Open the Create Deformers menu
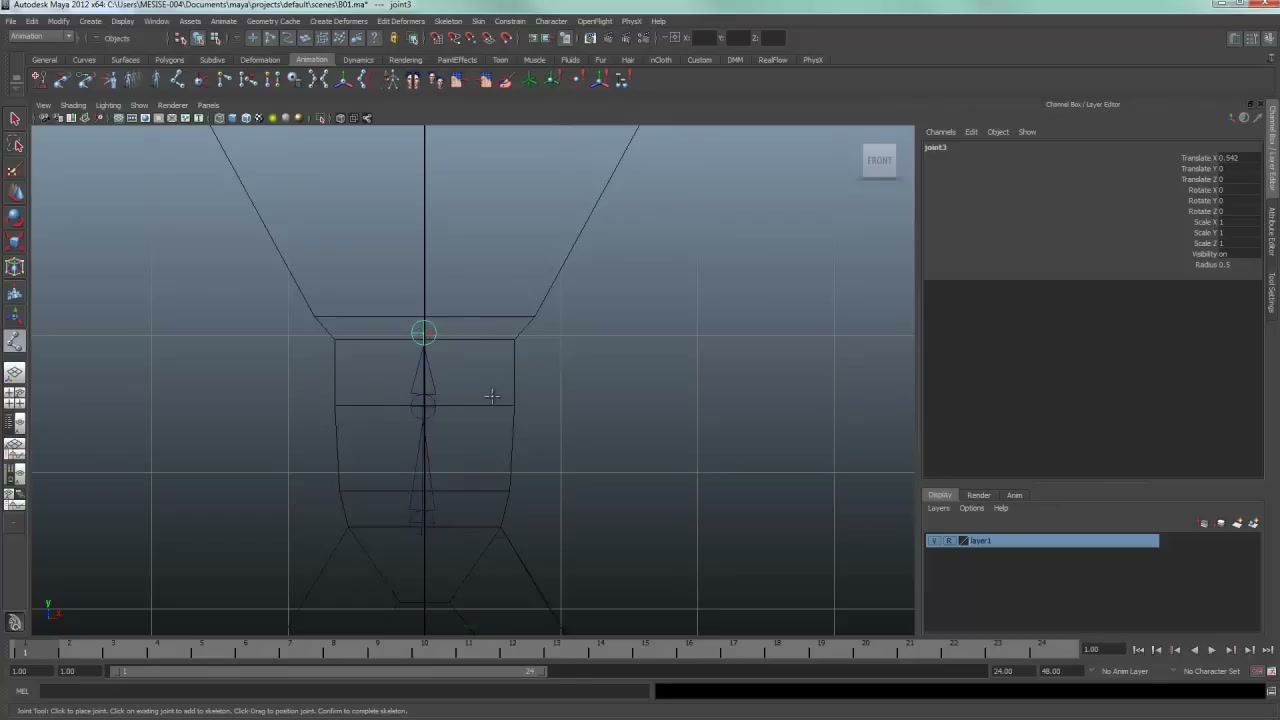This screenshot has width=1280, height=720. [338, 21]
